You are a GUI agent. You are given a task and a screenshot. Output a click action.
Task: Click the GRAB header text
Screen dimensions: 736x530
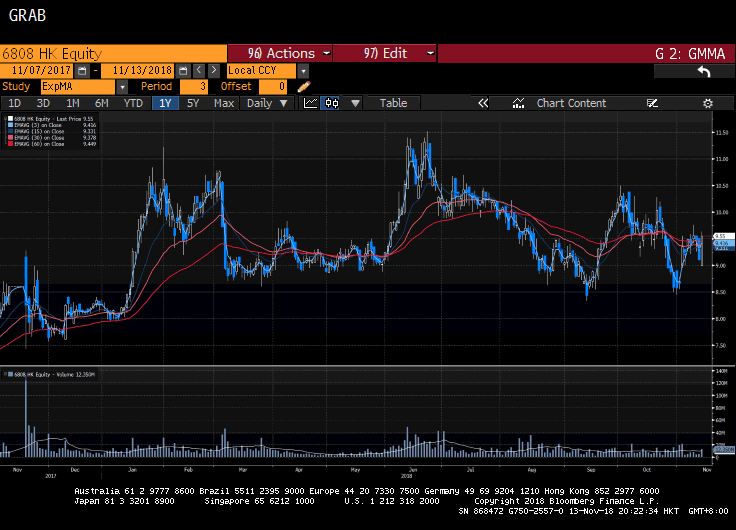pyautogui.click(x=27, y=15)
